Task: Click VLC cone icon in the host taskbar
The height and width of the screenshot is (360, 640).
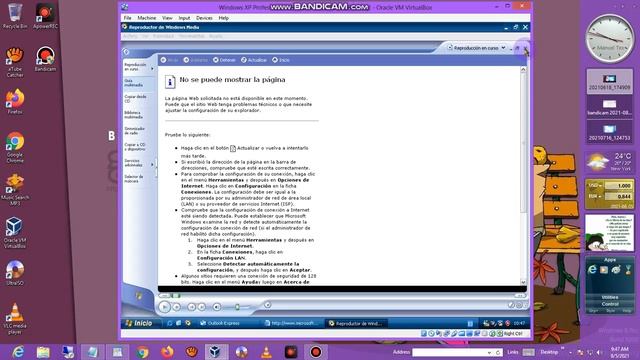Action: tap(266, 352)
